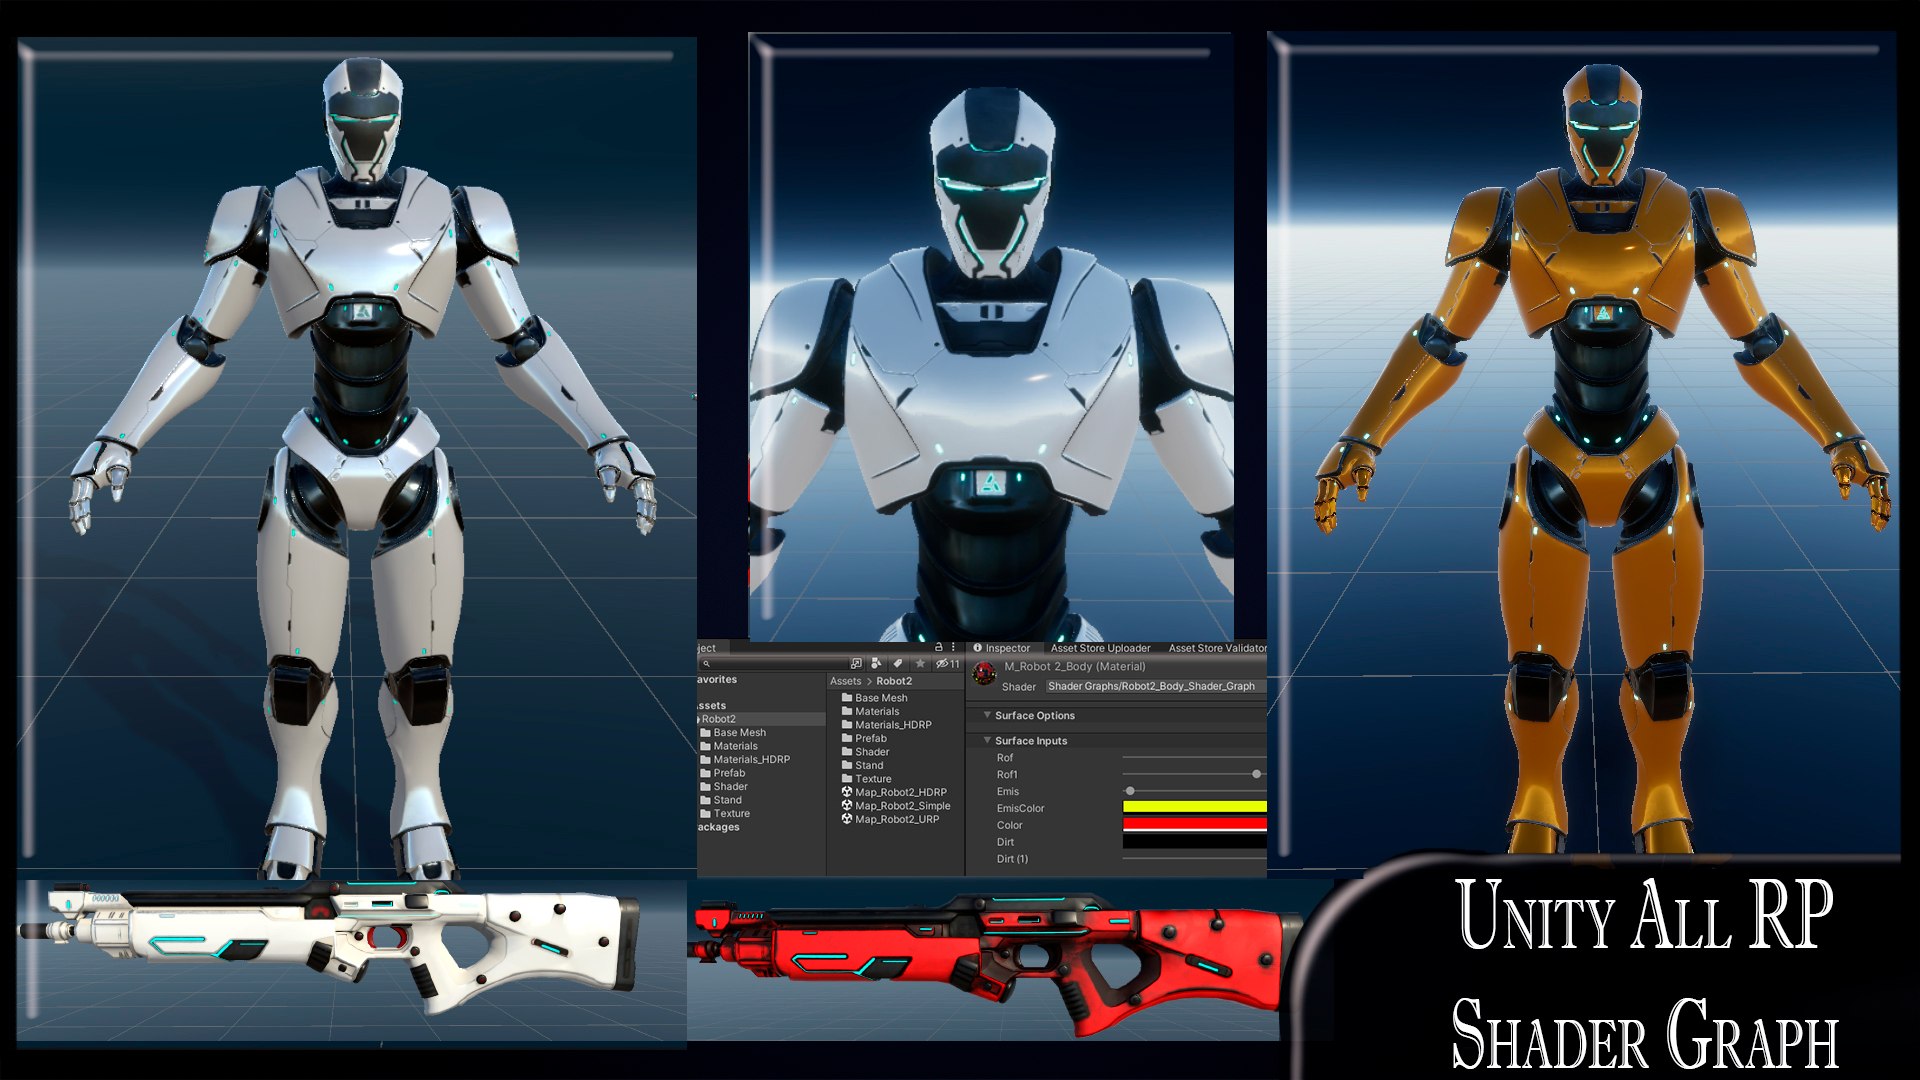The width and height of the screenshot is (1920, 1080).
Task: Click the M_Robot 2_Body (Material) title
Action: coord(1075,667)
